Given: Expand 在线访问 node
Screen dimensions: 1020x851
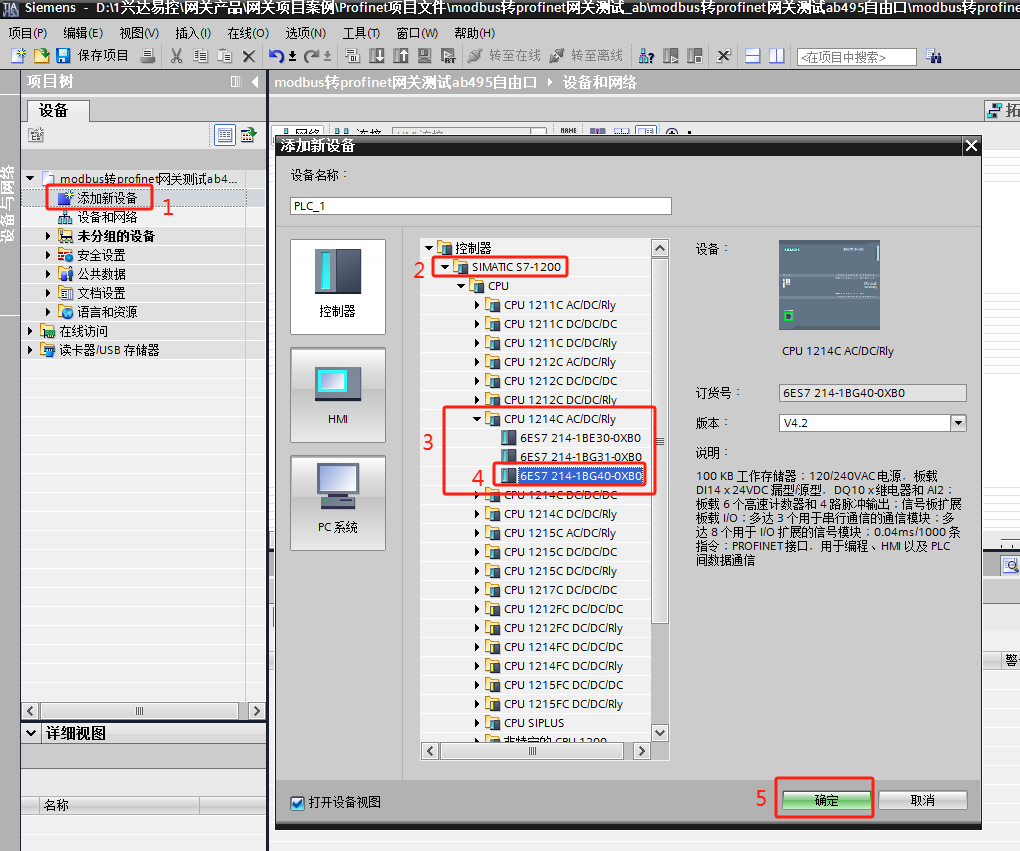Looking at the screenshot, I should click(30, 331).
